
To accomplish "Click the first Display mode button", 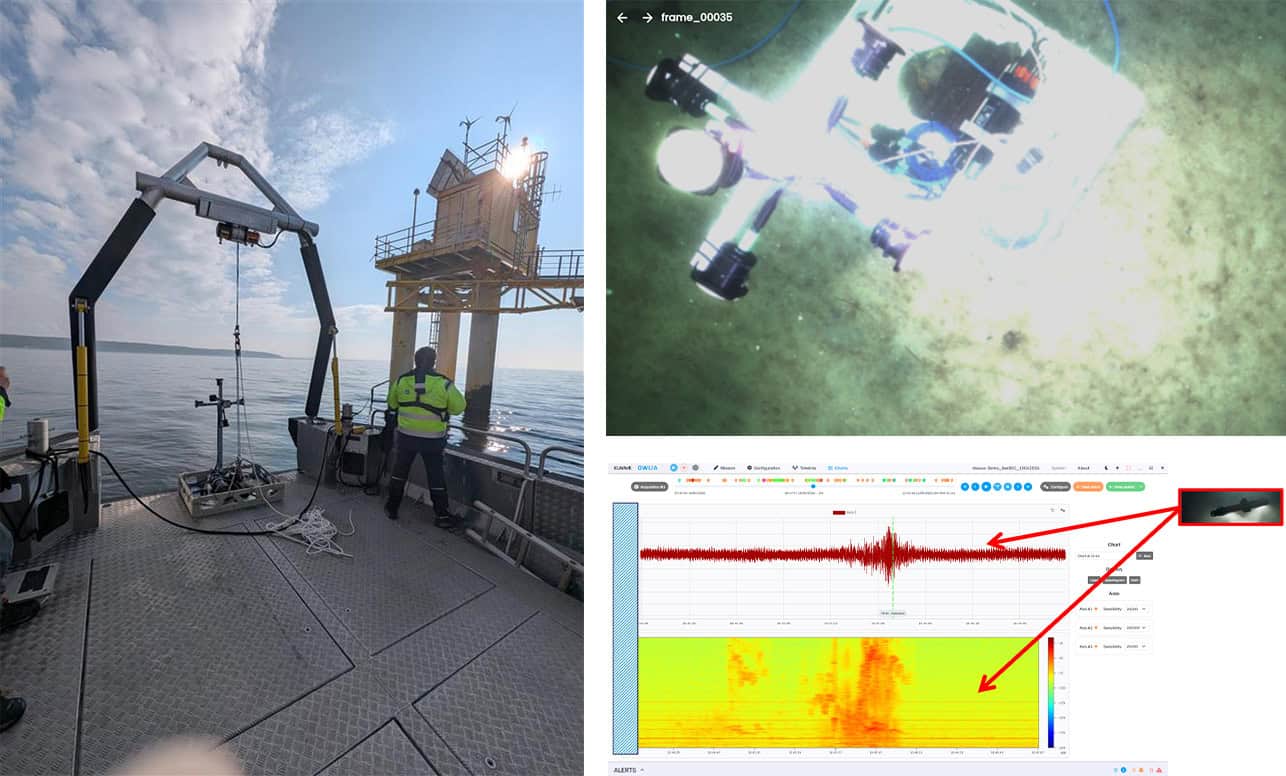I will [x=1093, y=580].
